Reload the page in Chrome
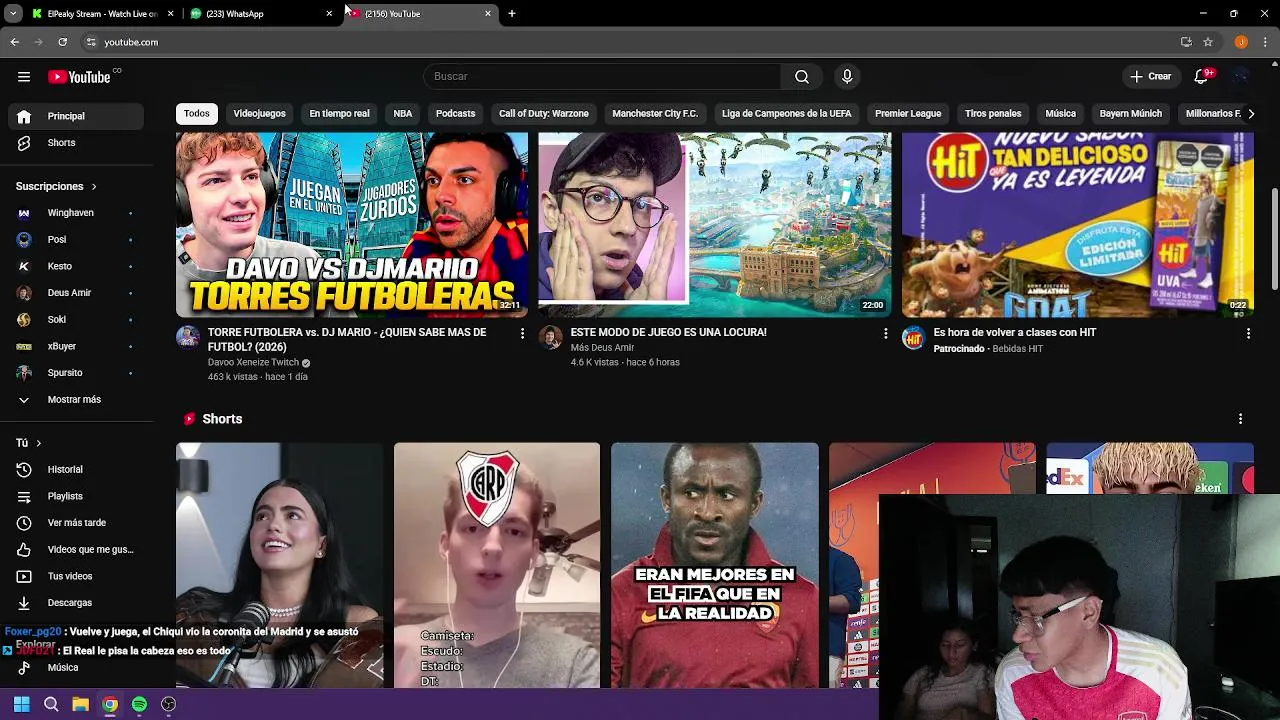The image size is (1280, 720). coord(62,42)
